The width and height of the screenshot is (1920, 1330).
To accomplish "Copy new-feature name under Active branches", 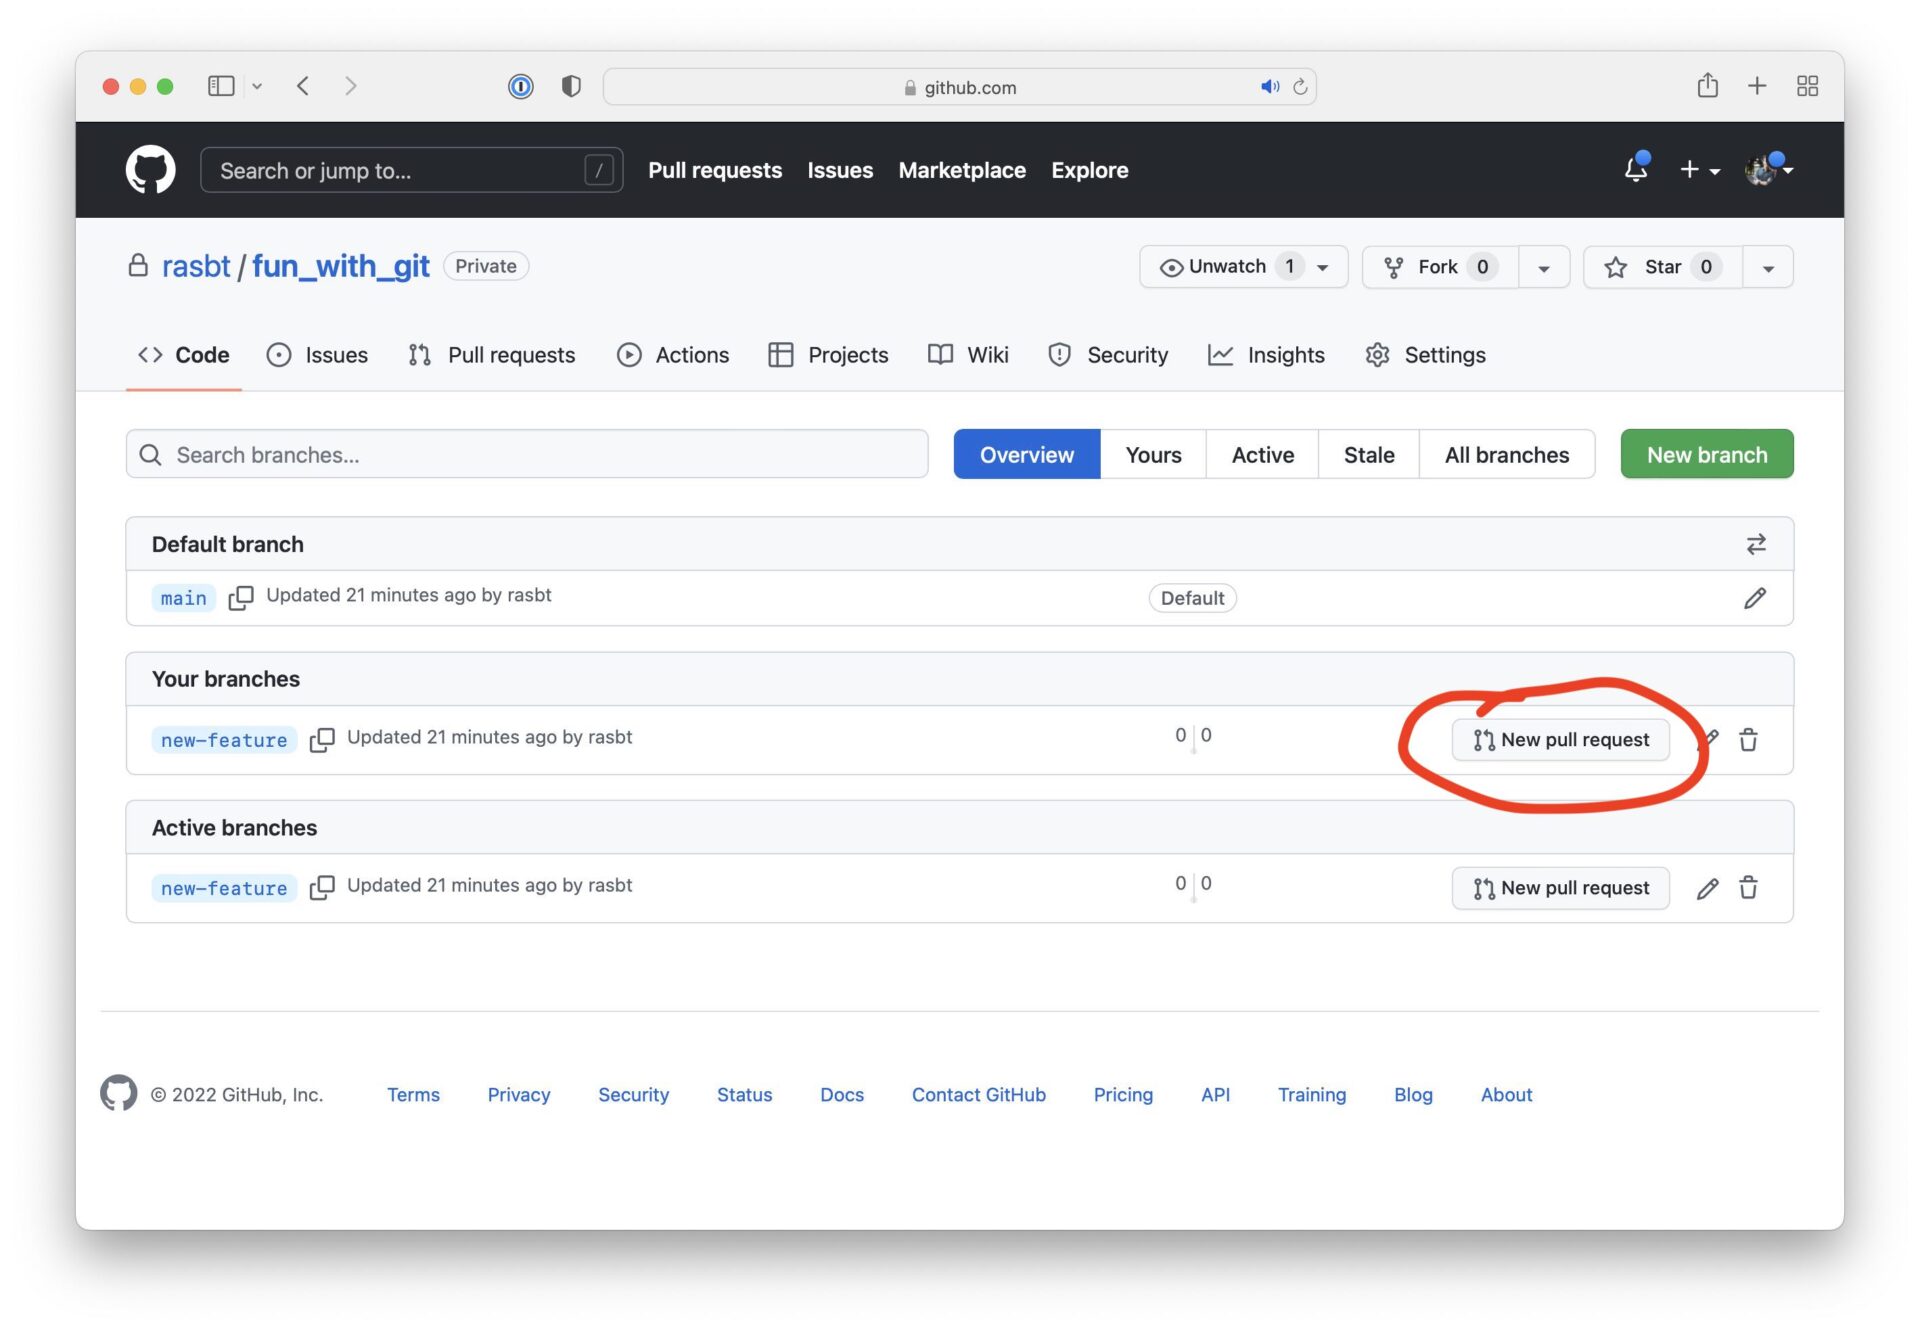I will point(322,888).
